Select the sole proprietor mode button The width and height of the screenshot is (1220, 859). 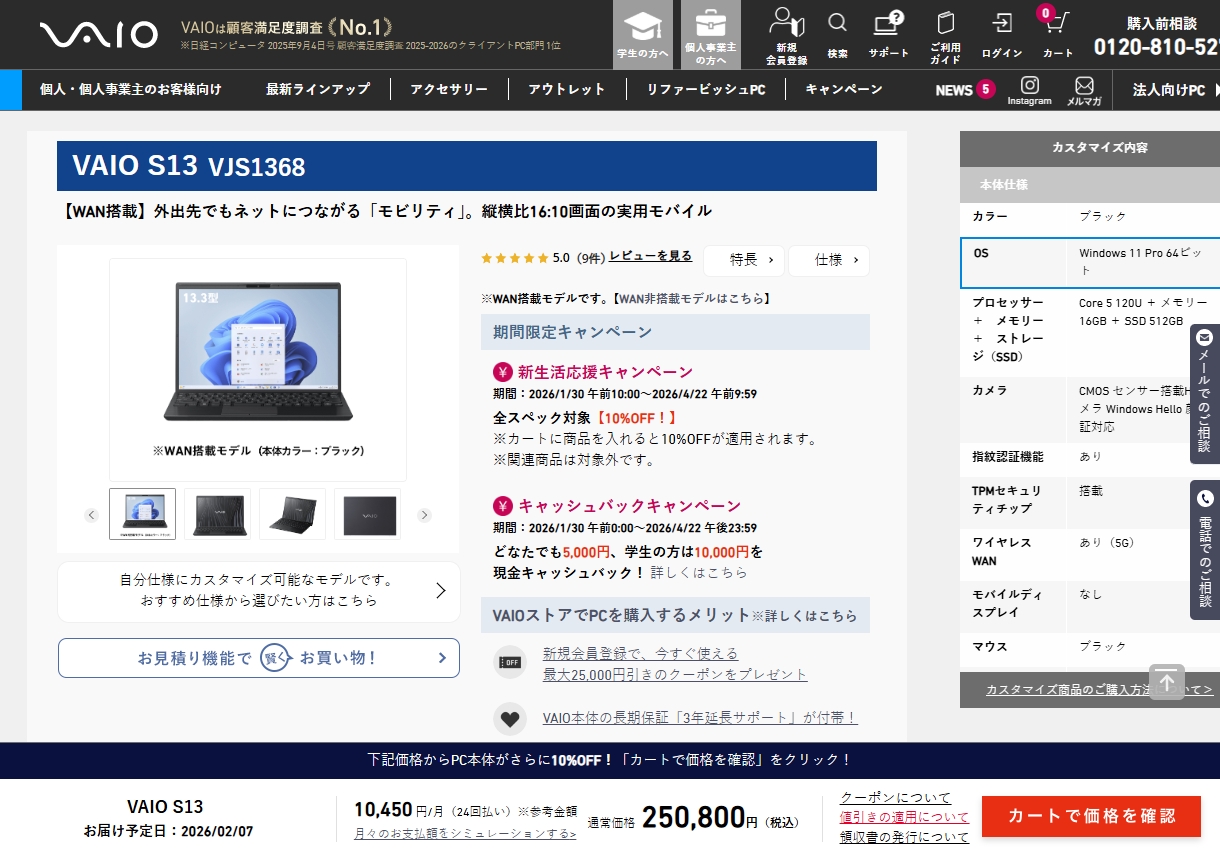click(x=711, y=35)
